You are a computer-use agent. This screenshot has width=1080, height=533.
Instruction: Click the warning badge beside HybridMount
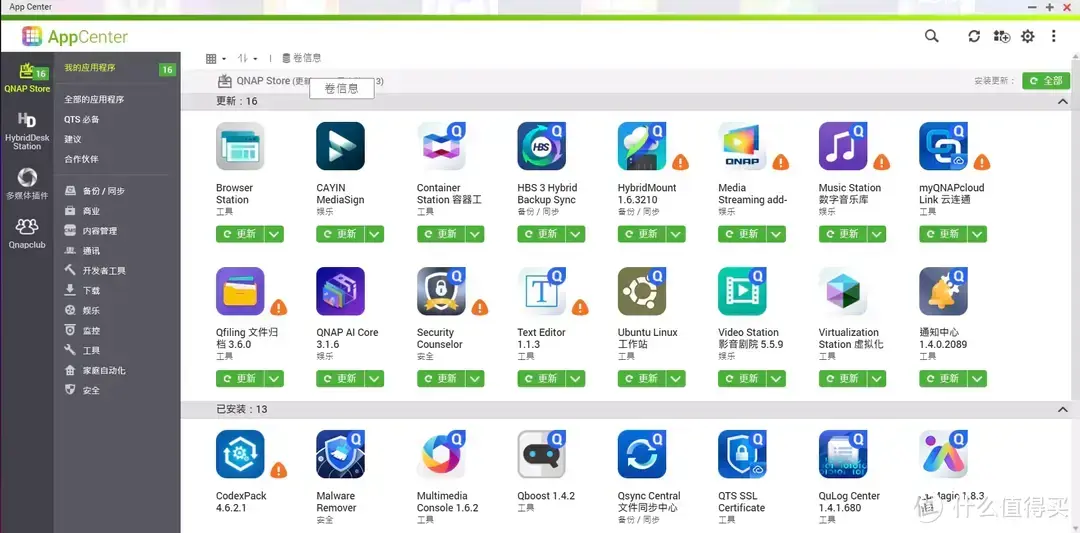coord(681,163)
